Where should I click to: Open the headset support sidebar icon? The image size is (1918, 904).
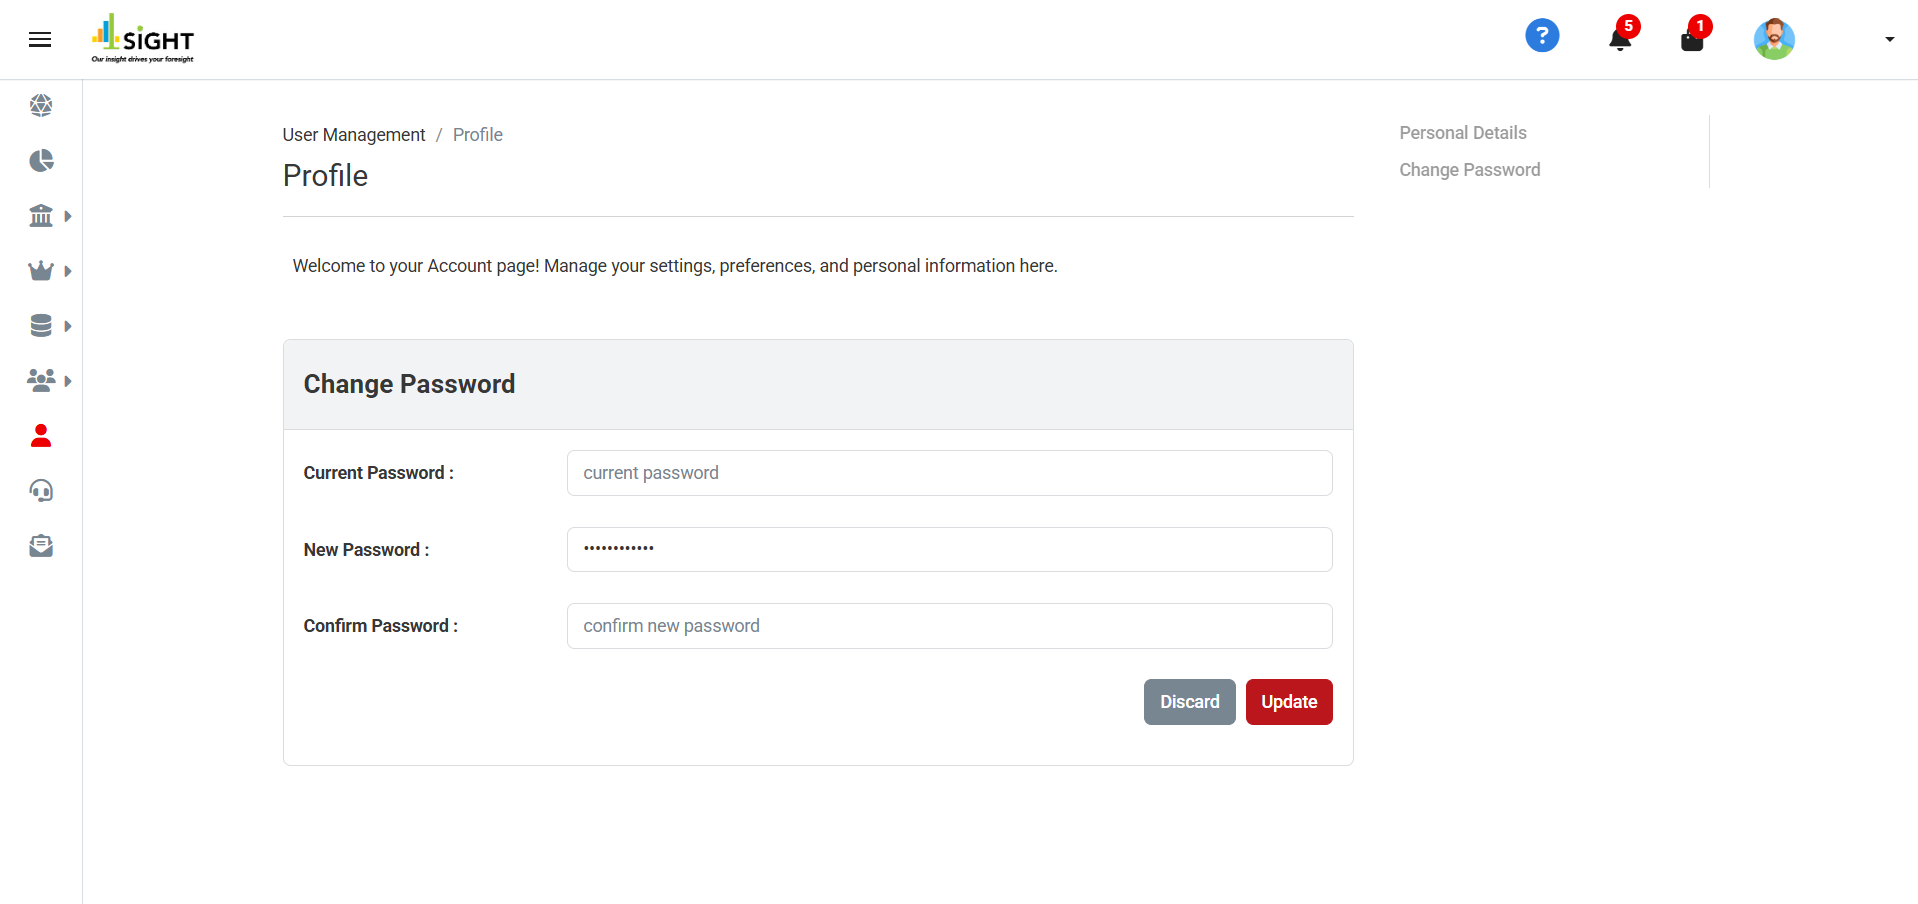click(41, 491)
